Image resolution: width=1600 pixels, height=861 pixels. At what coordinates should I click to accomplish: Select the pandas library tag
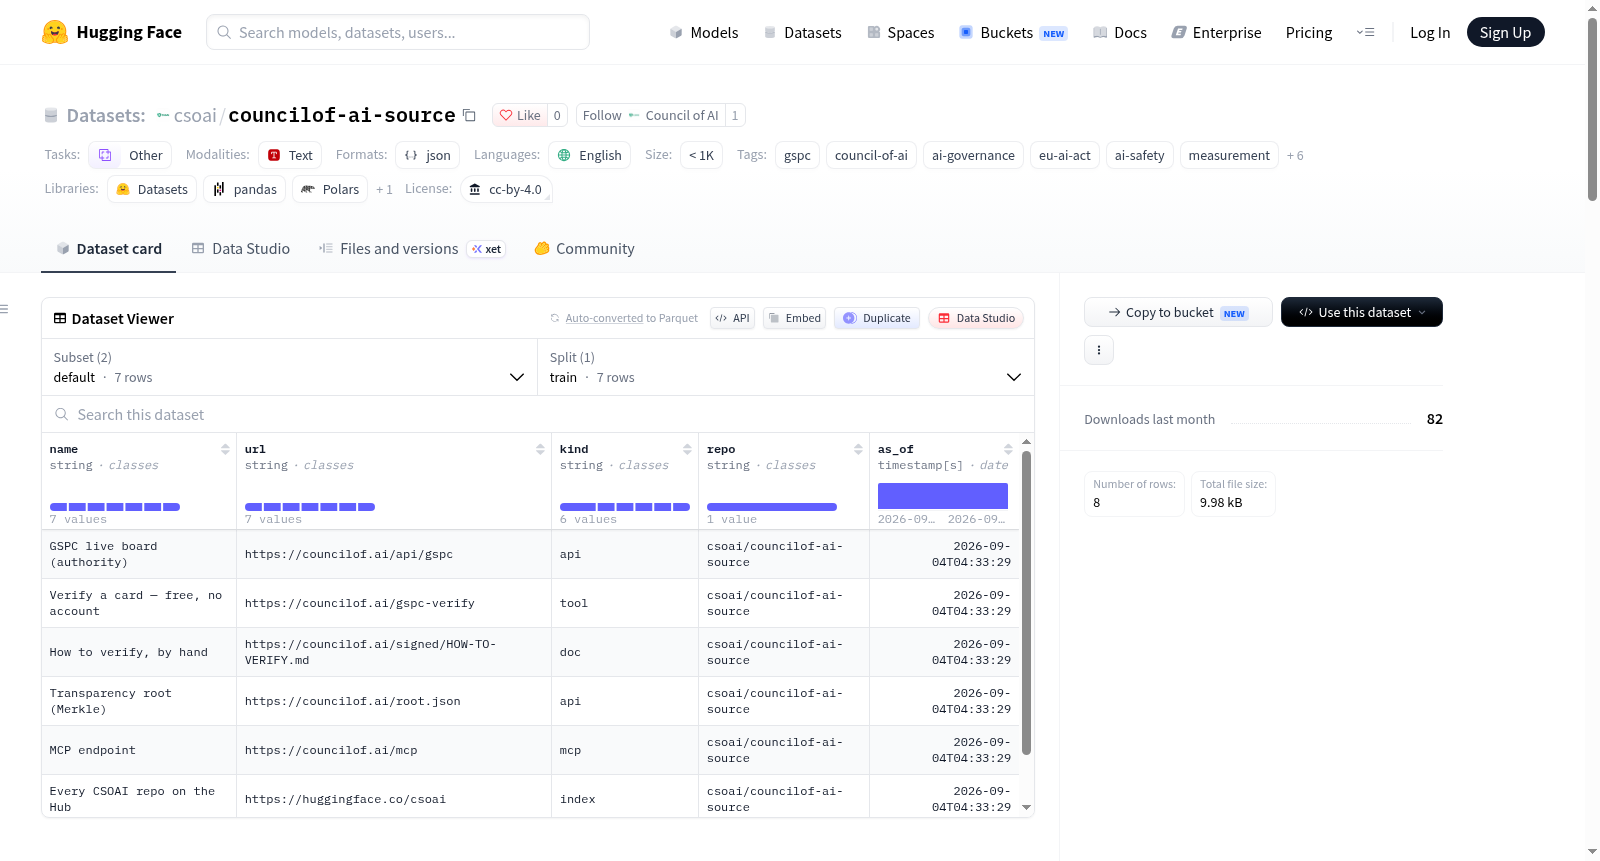[x=245, y=189]
